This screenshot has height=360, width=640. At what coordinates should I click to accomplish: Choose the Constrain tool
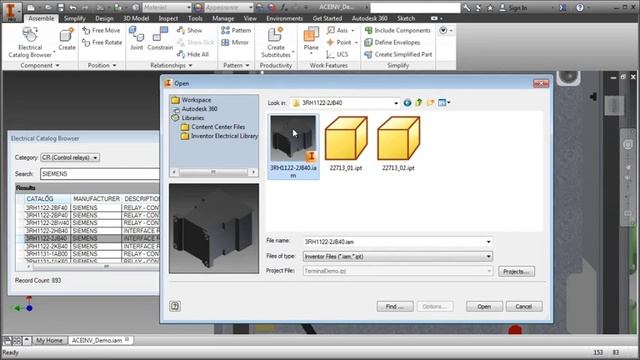(x=160, y=39)
